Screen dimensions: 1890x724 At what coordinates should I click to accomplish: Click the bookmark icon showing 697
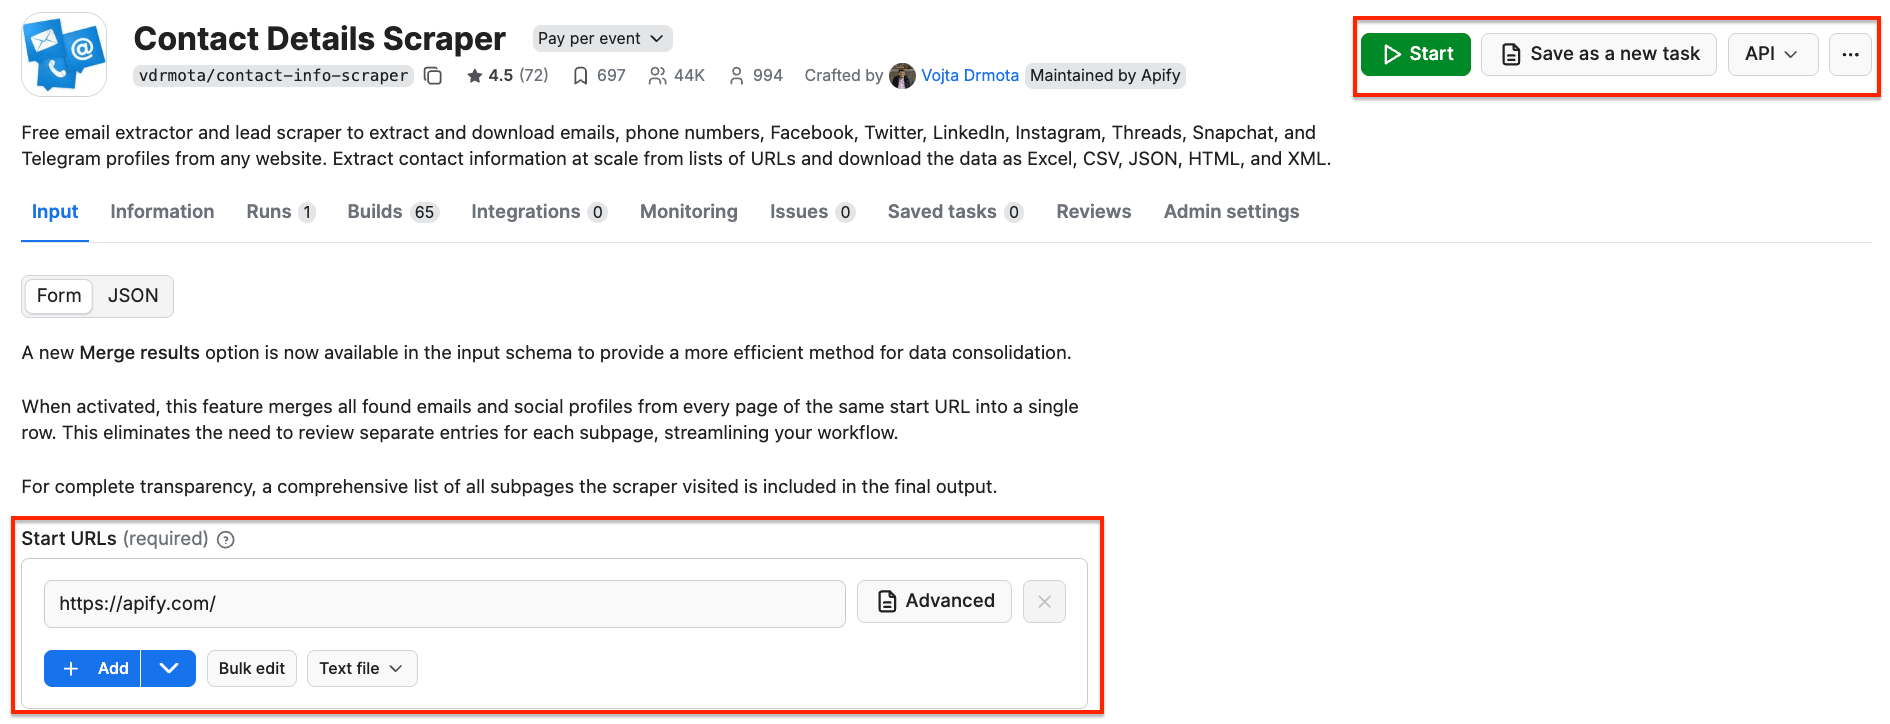point(581,74)
